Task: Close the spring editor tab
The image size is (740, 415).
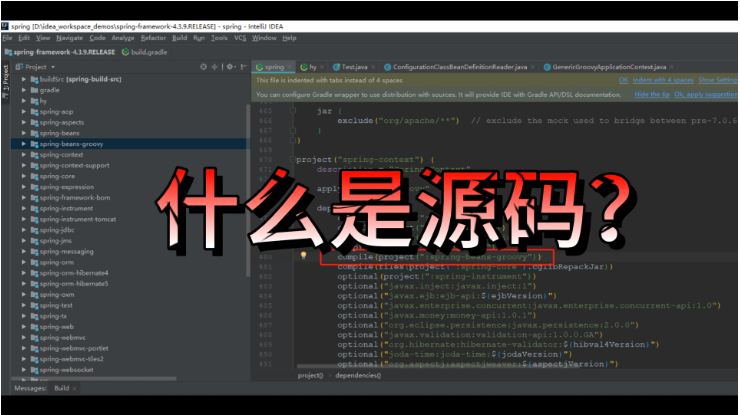Action: coord(290,67)
